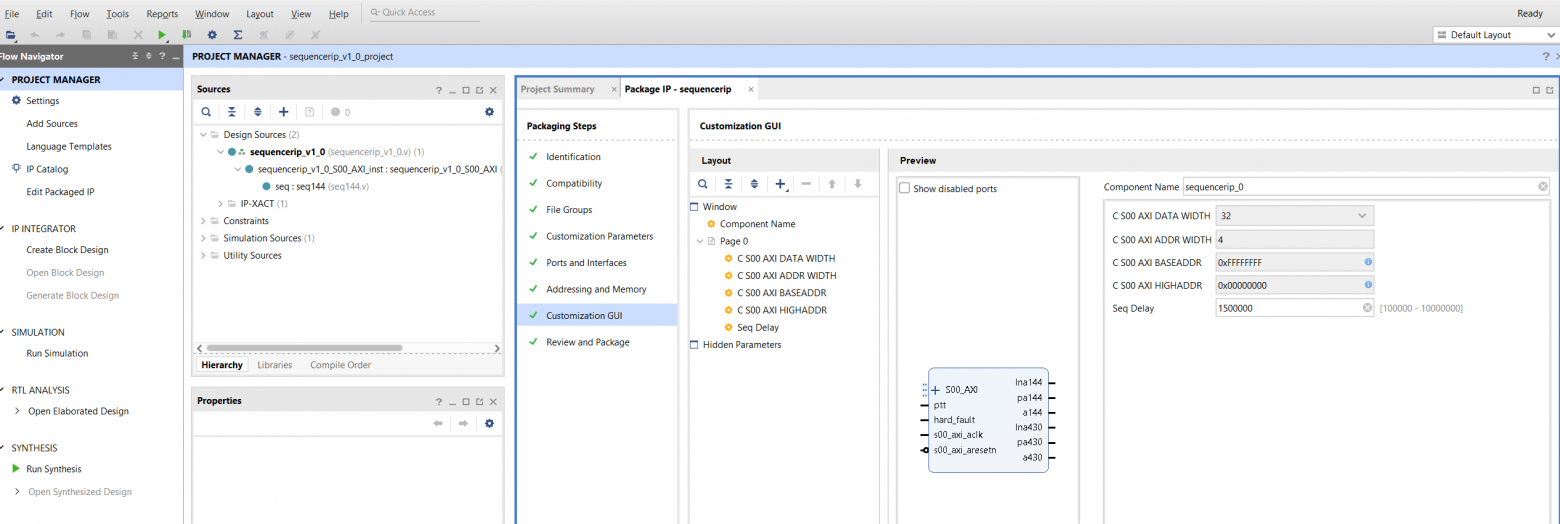Open Settings gear in main toolbar
1560x524 pixels.
(212, 35)
